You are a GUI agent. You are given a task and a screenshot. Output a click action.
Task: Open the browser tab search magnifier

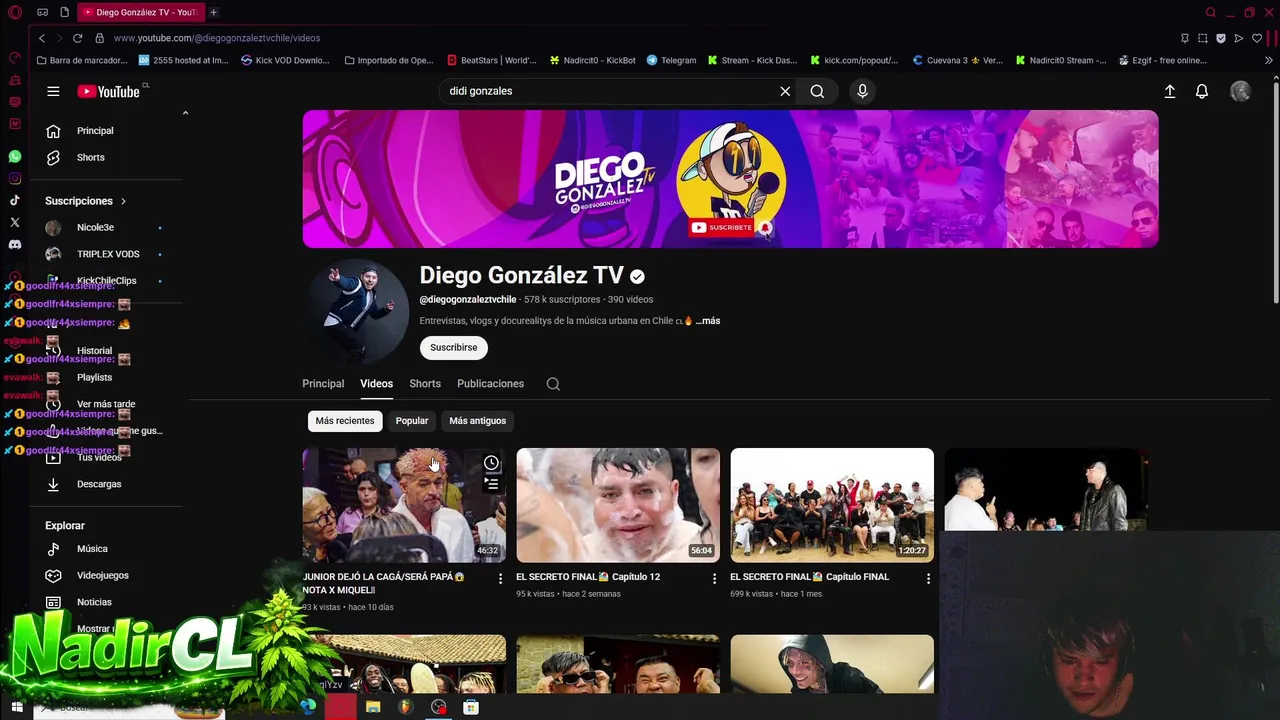[x=1210, y=12]
